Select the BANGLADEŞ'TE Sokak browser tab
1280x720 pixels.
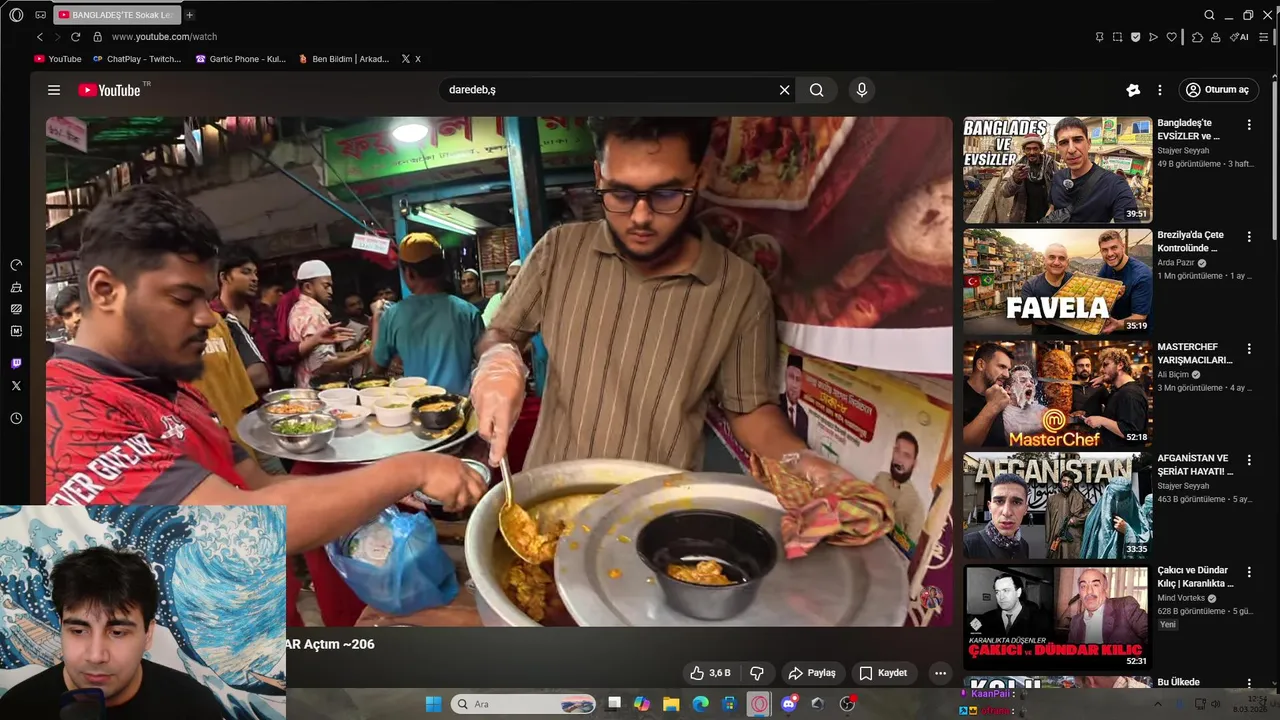pos(117,15)
